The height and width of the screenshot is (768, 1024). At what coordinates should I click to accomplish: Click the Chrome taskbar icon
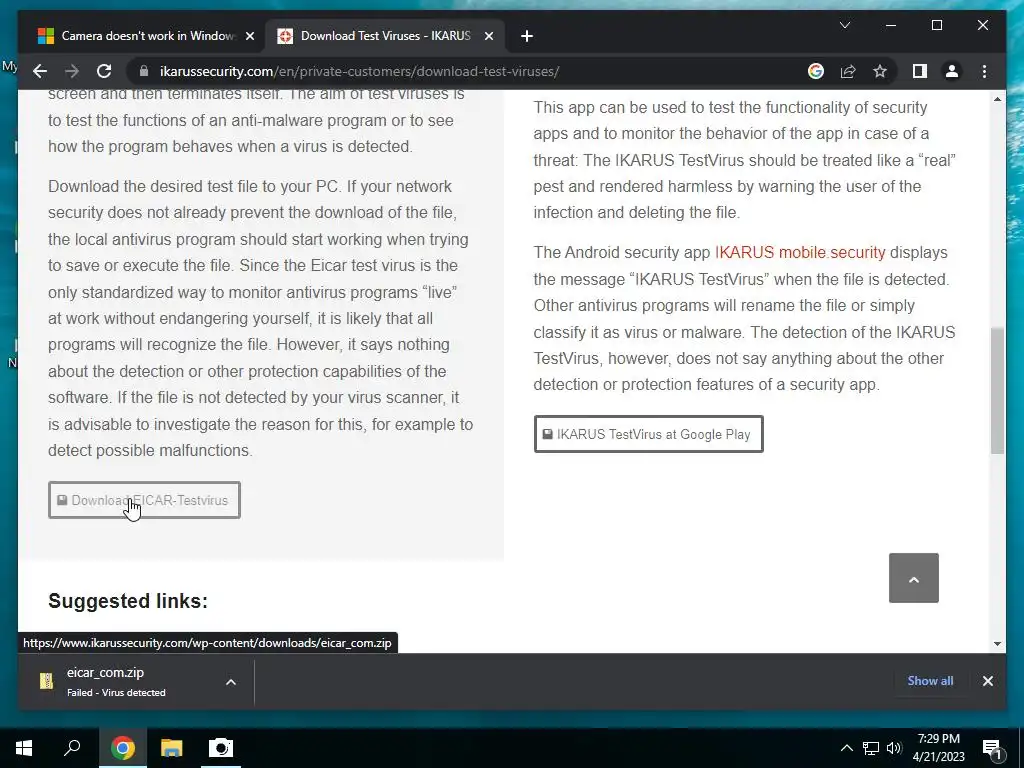(122, 748)
